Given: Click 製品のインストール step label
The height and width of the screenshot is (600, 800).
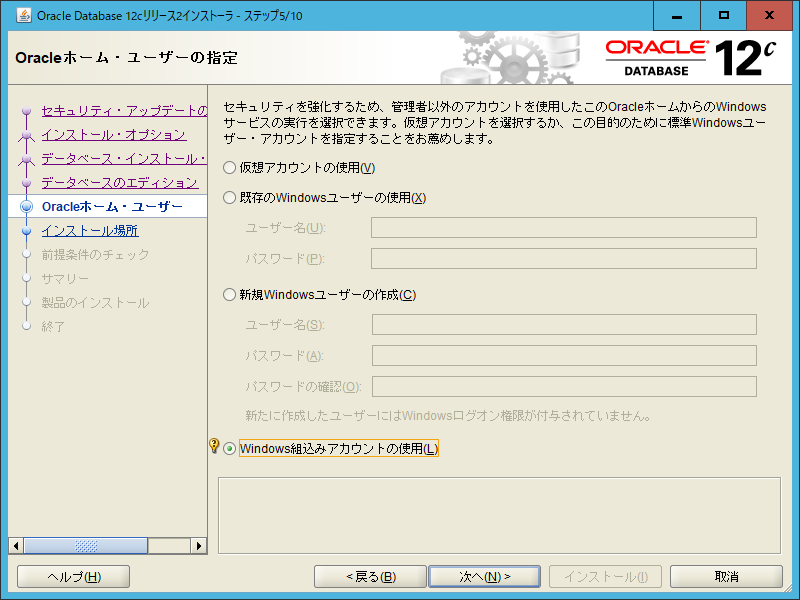Looking at the screenshot, I should pyautogui.click(x=95, y=303).
